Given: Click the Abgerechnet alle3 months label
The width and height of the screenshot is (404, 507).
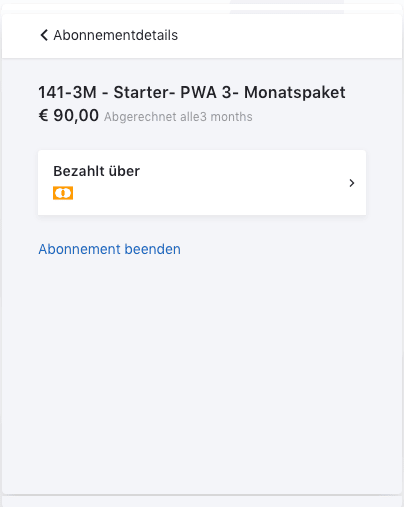Looking at the screenshot, I should (178, 117).
